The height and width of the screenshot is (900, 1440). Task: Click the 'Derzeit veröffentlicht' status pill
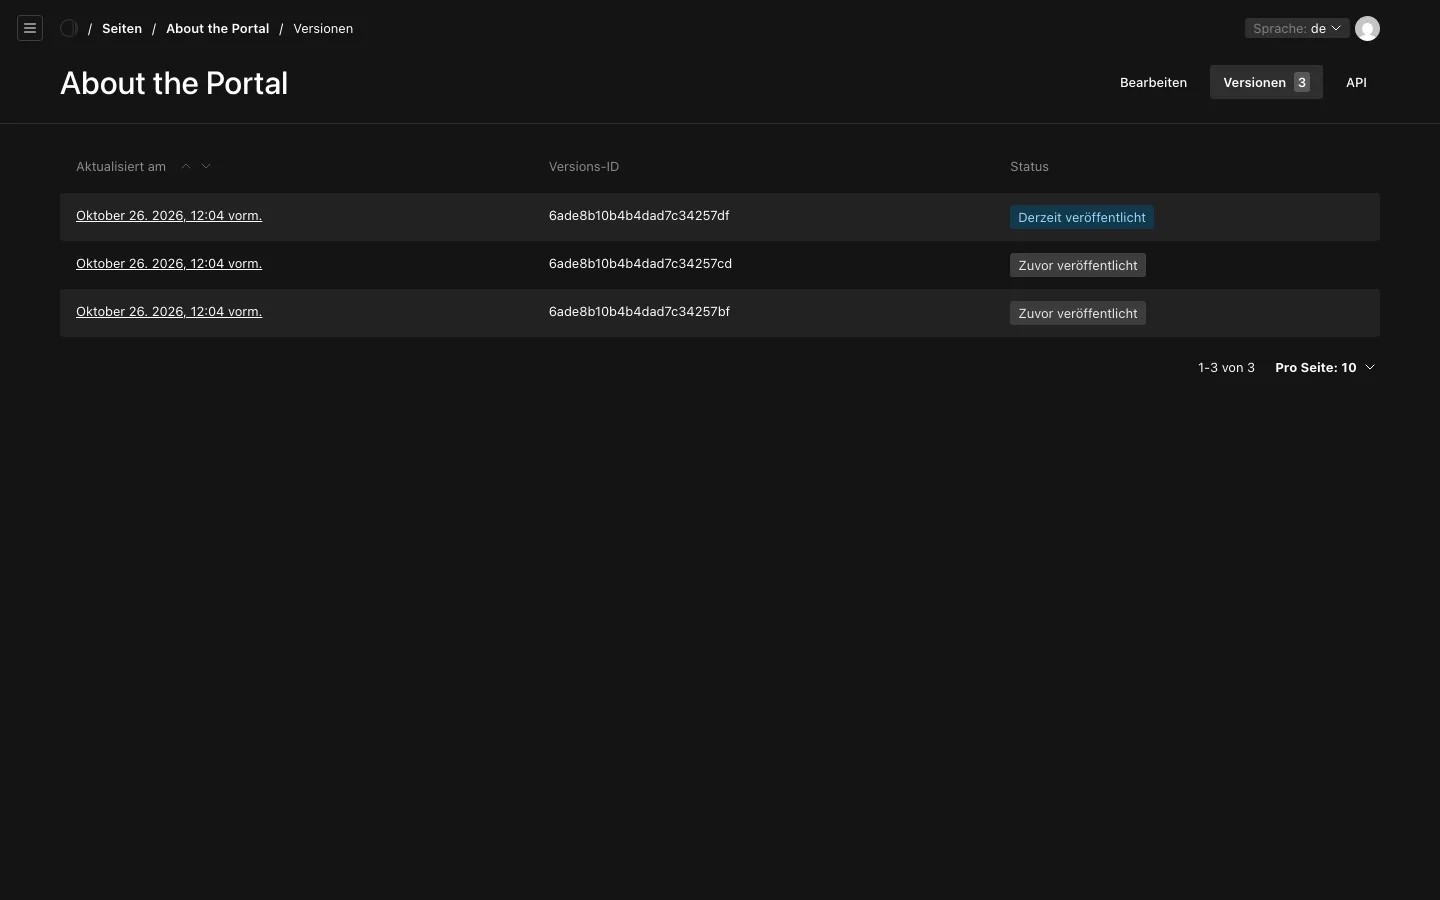[1082, 217]
